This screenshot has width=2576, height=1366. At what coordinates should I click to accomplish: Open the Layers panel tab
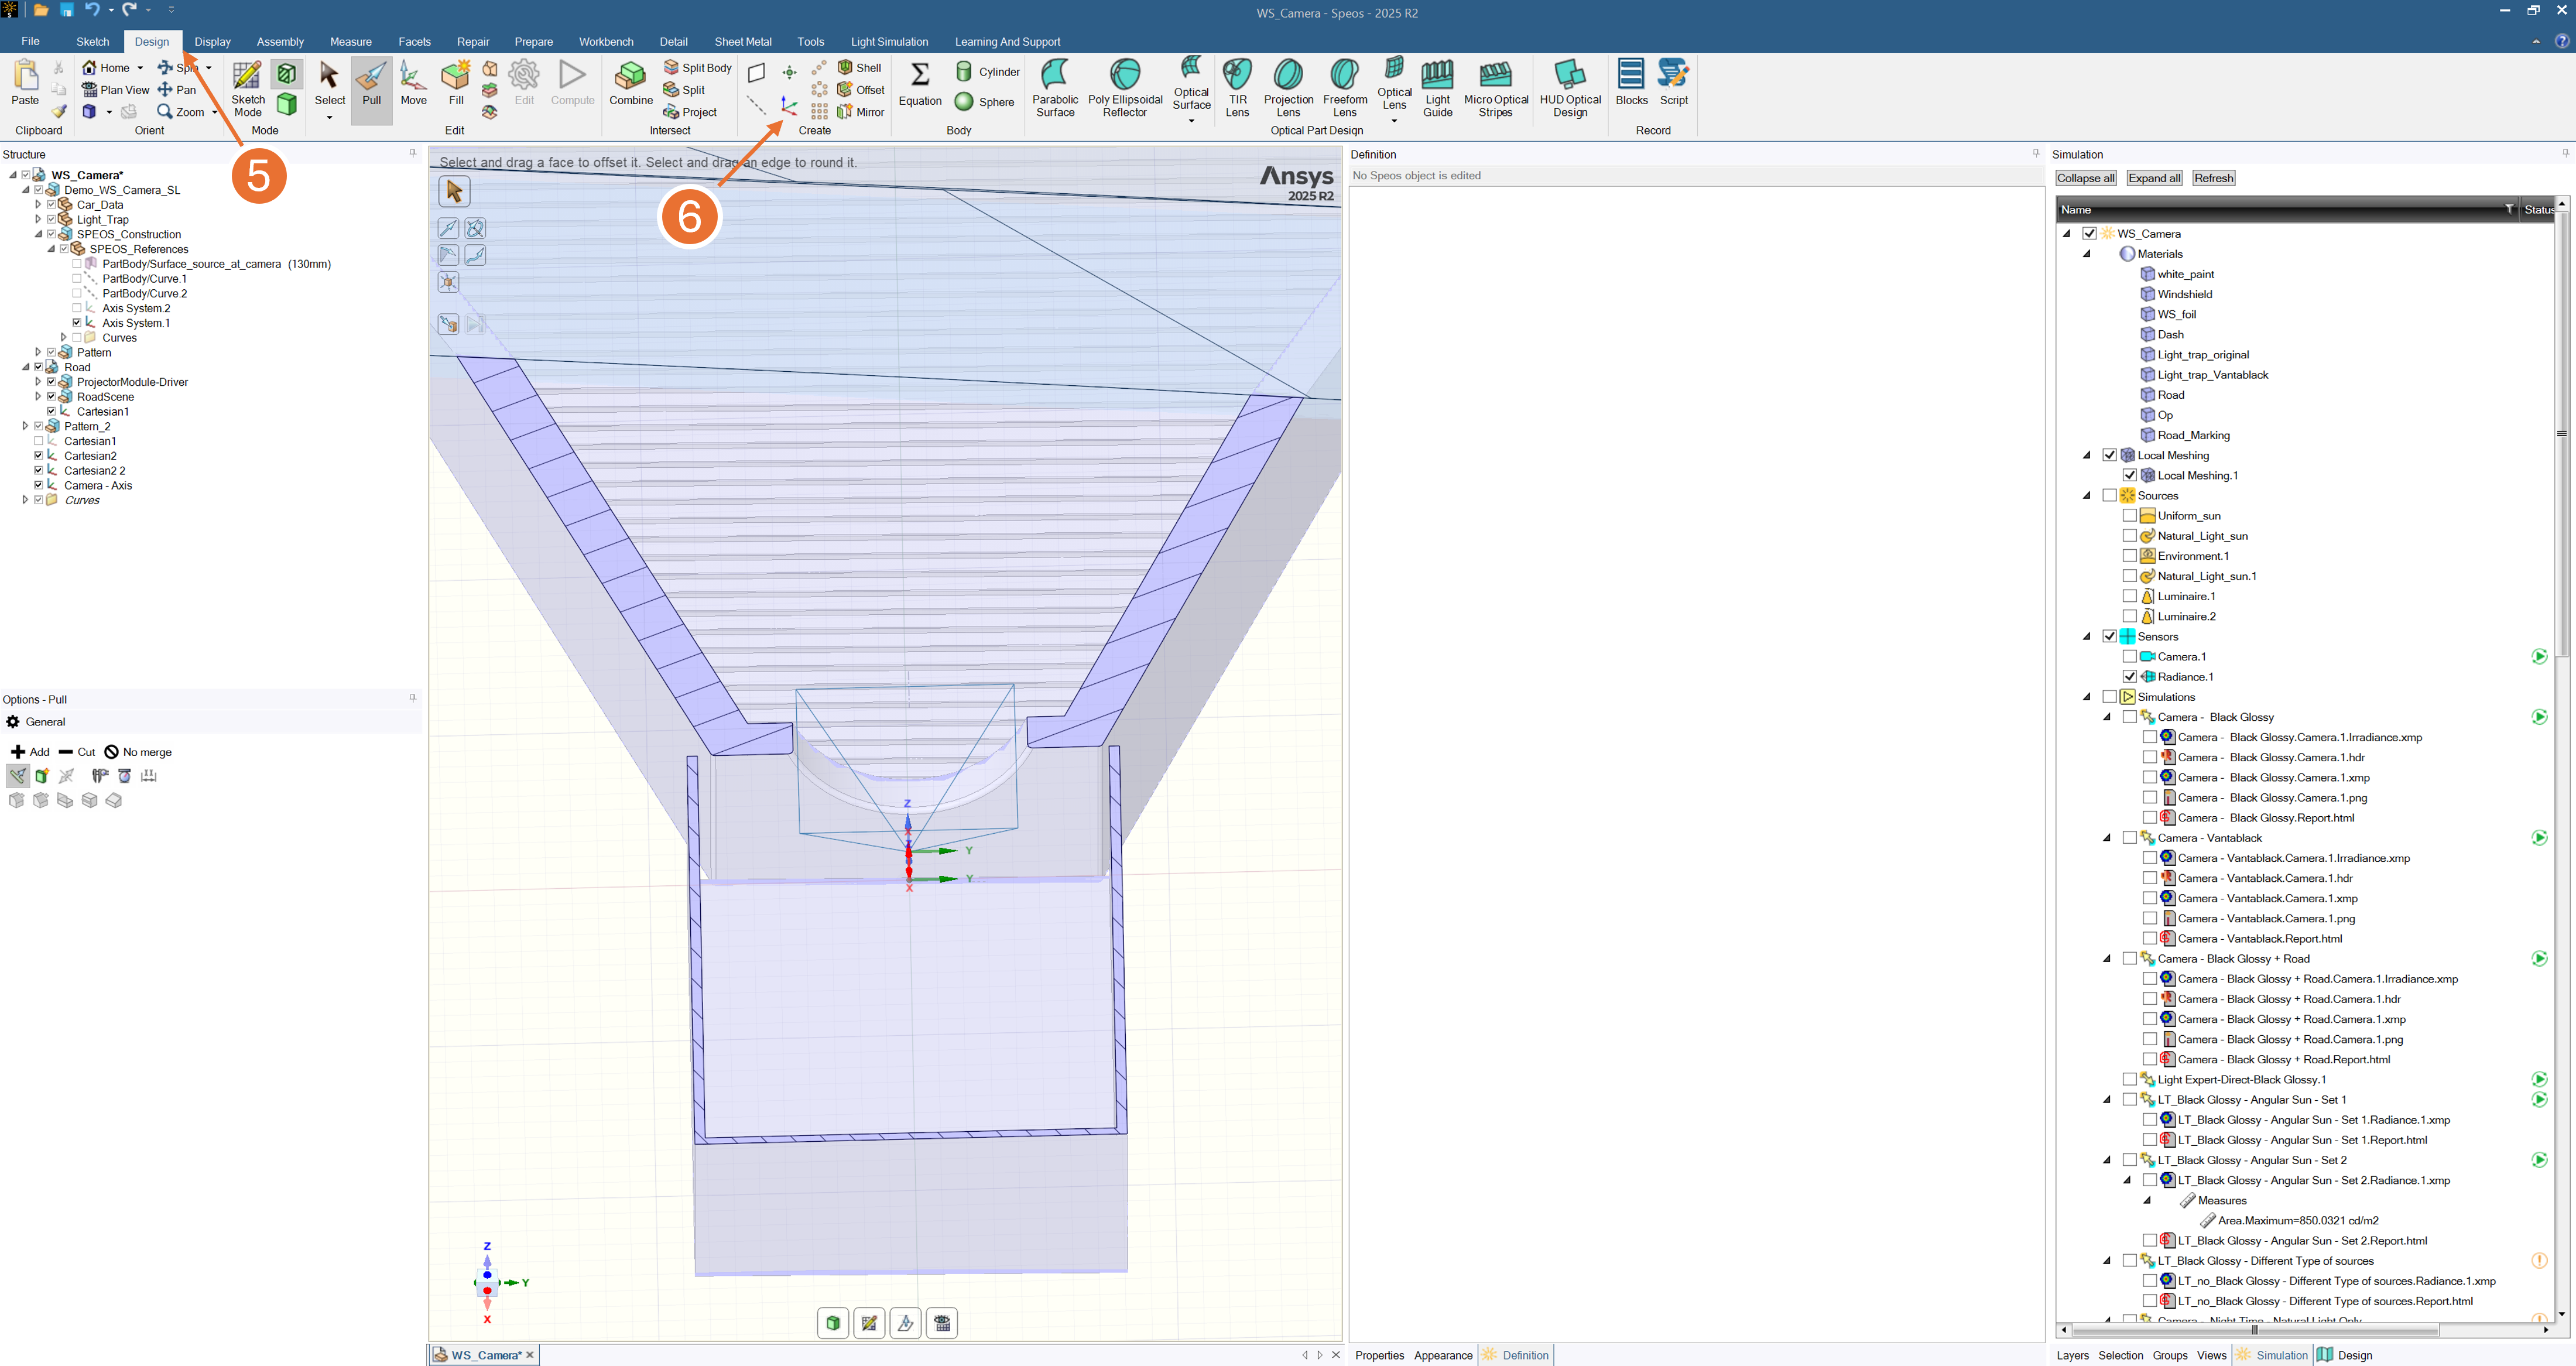pyautogui.click(x=2072, y=1355)
